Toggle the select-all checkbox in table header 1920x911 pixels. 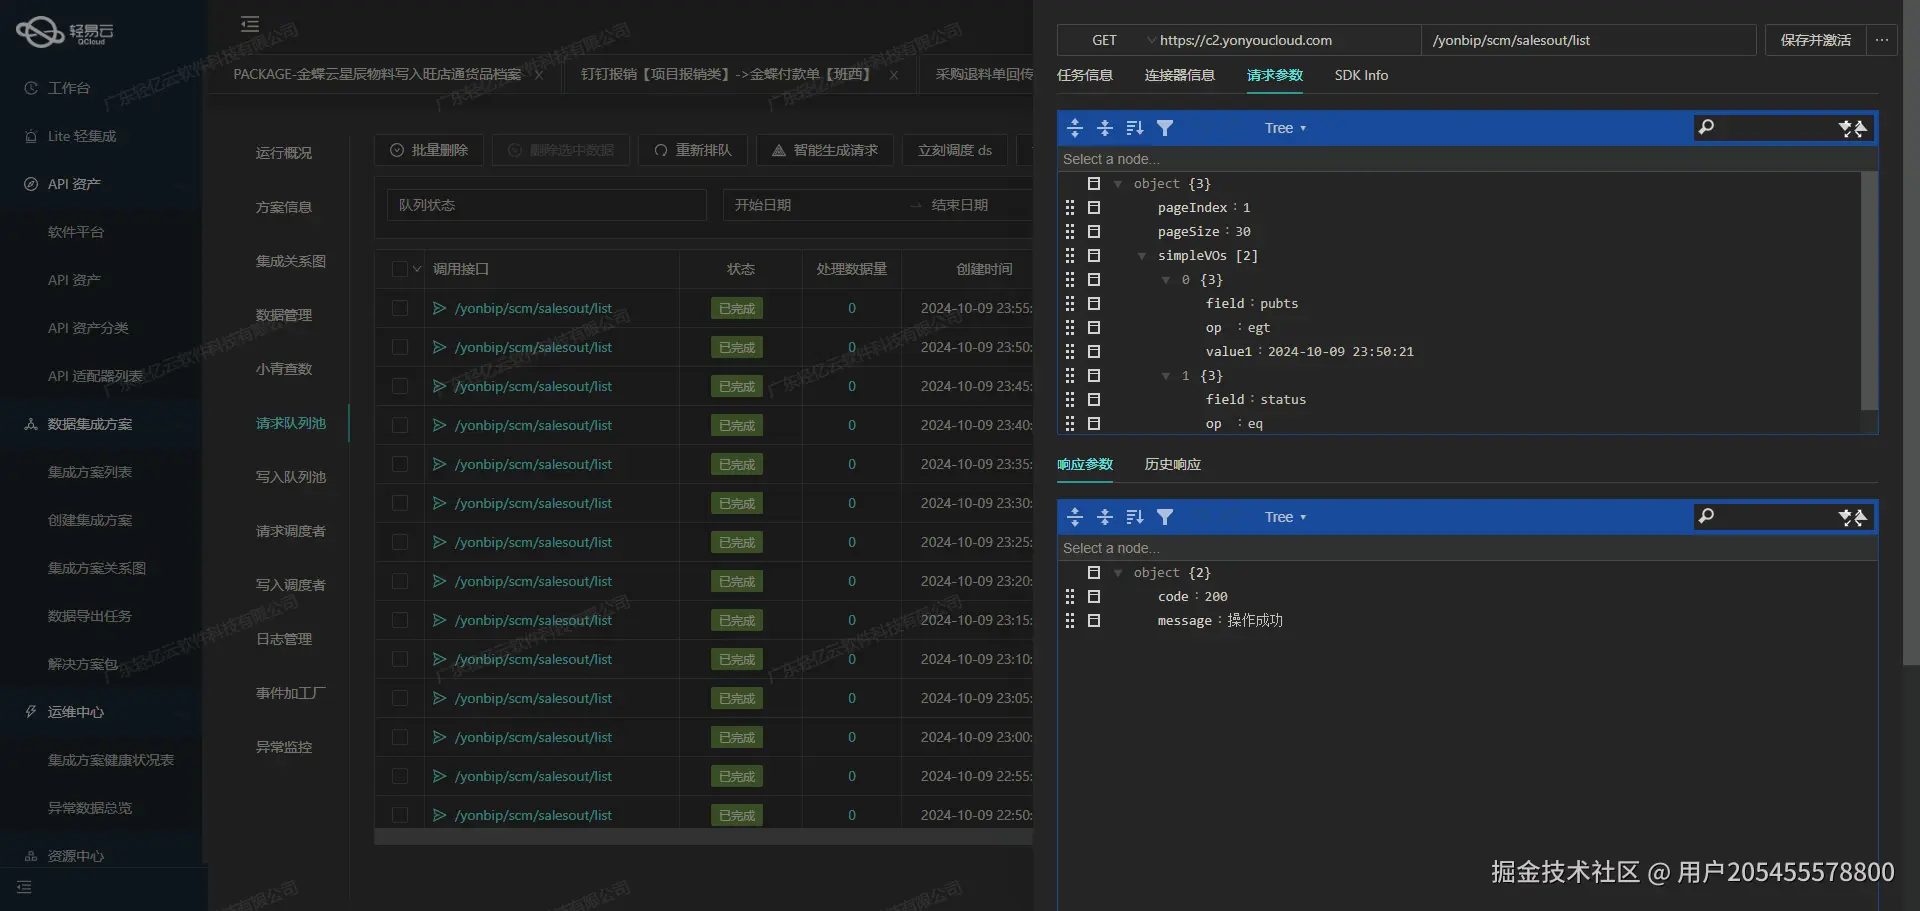400,269
